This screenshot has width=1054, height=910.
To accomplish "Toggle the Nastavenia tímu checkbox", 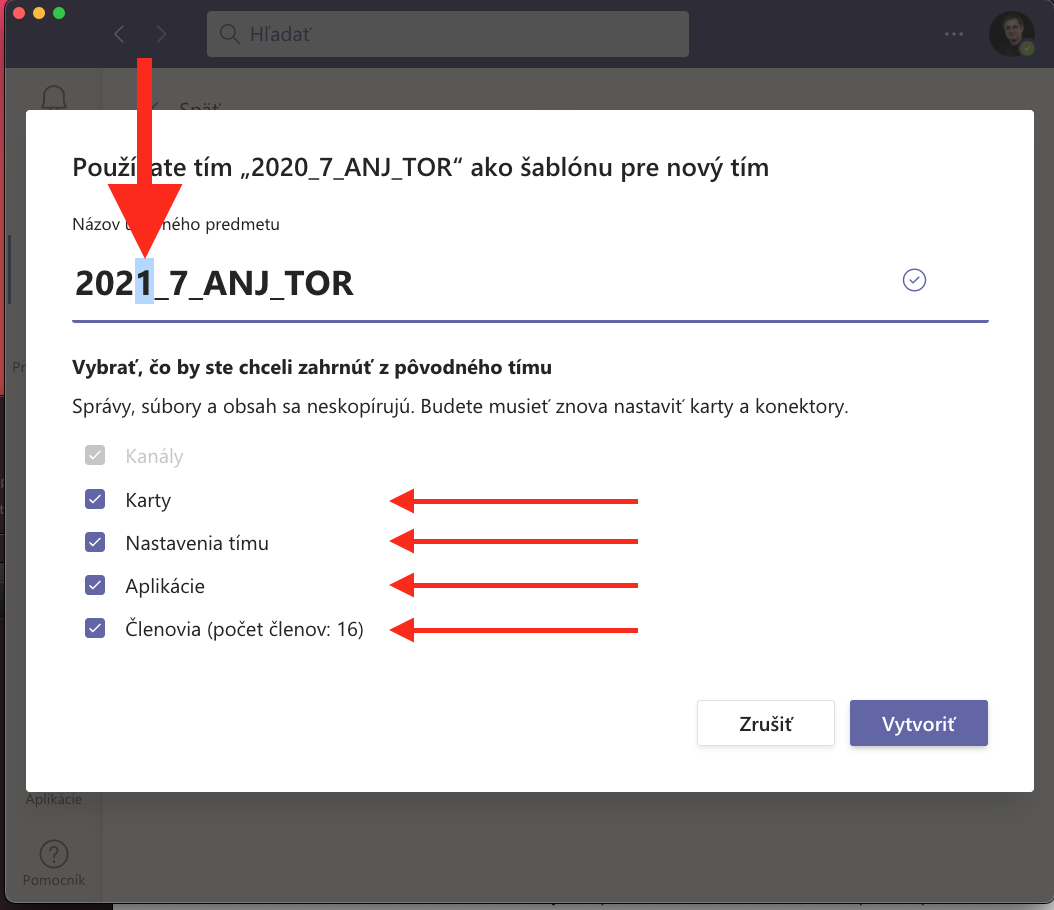I will (95, 543).
